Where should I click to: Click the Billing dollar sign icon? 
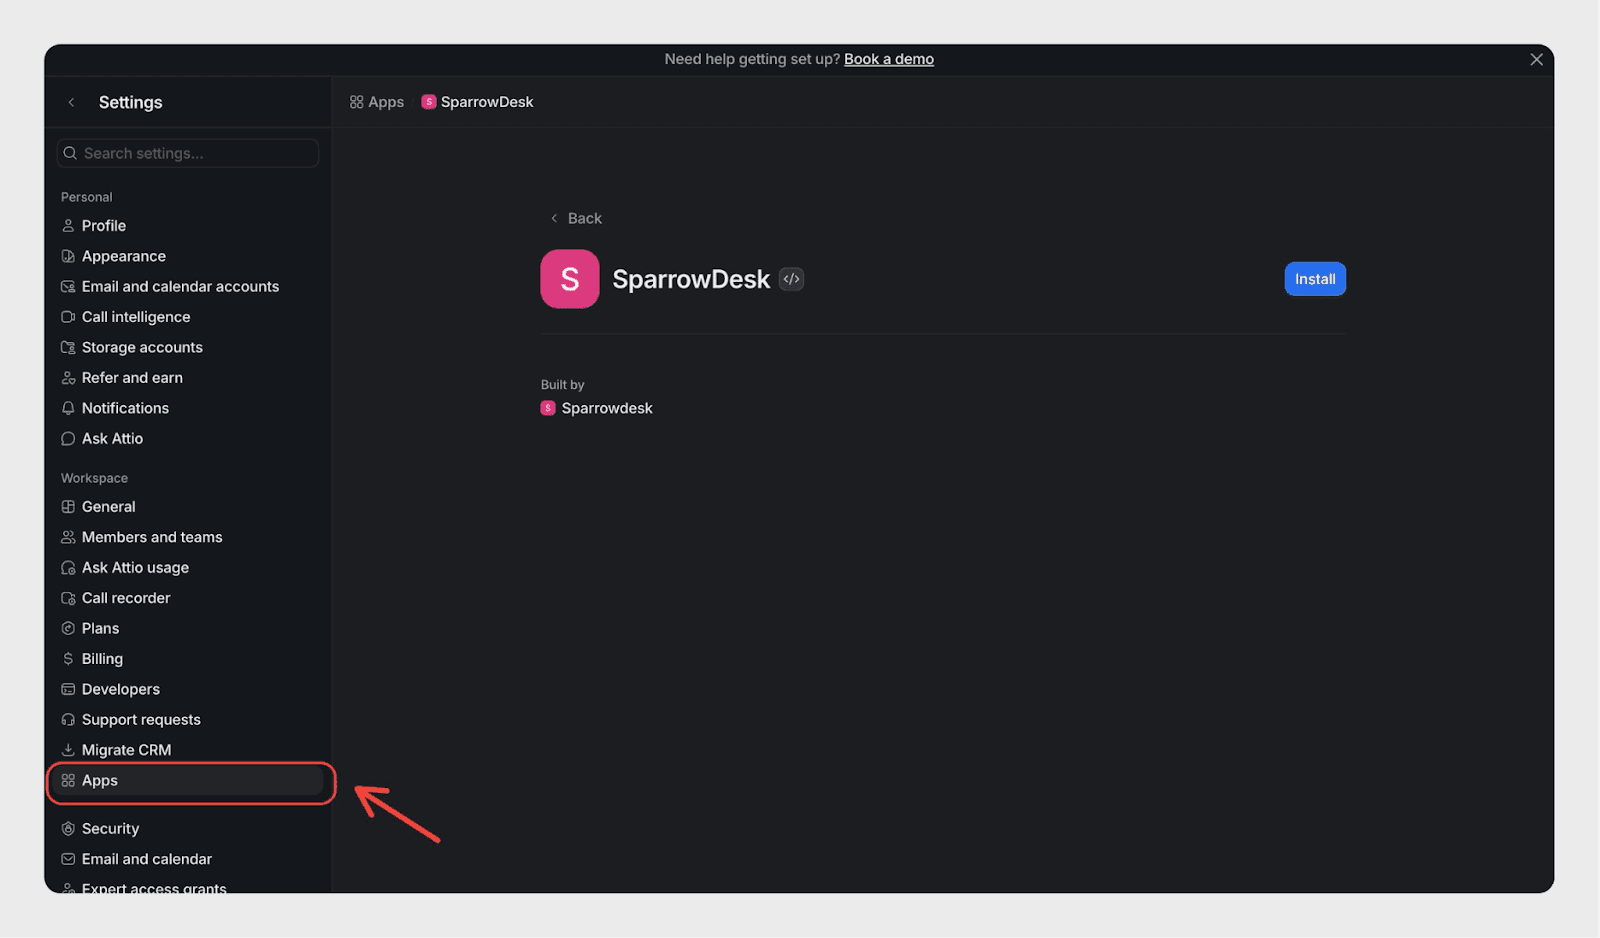pos(68,659)
